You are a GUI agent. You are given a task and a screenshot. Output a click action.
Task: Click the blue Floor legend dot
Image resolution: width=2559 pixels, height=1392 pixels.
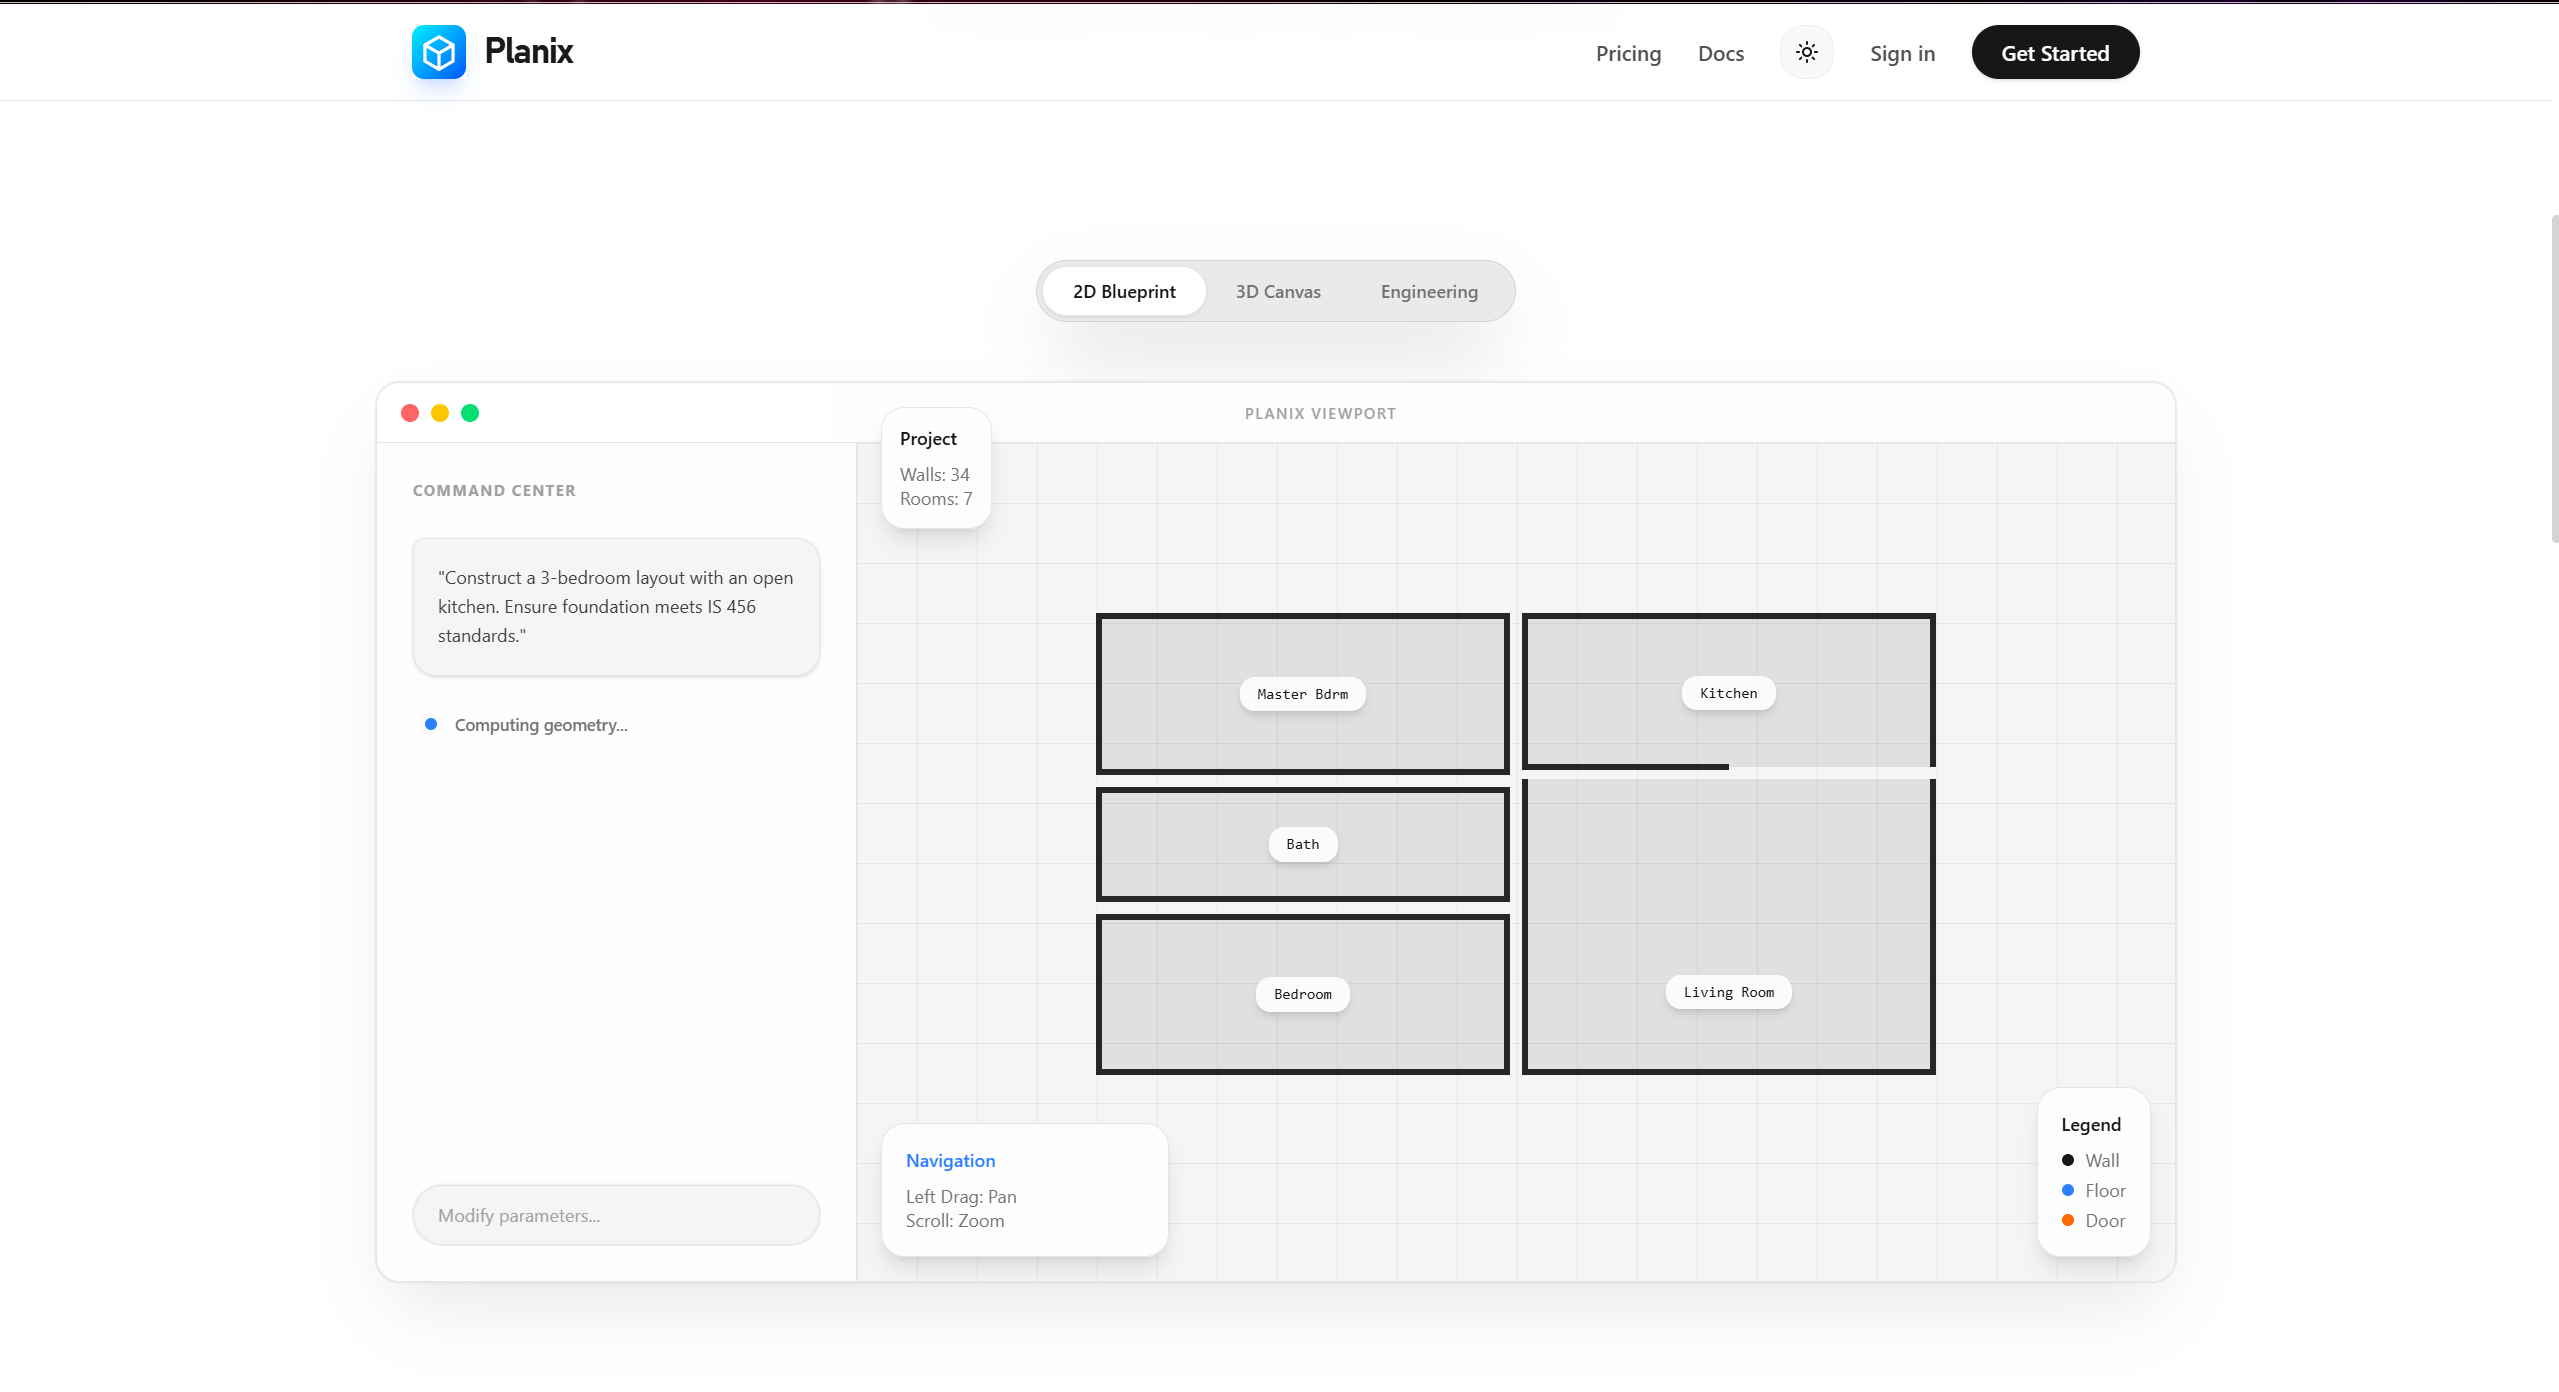(2068, 1190)
